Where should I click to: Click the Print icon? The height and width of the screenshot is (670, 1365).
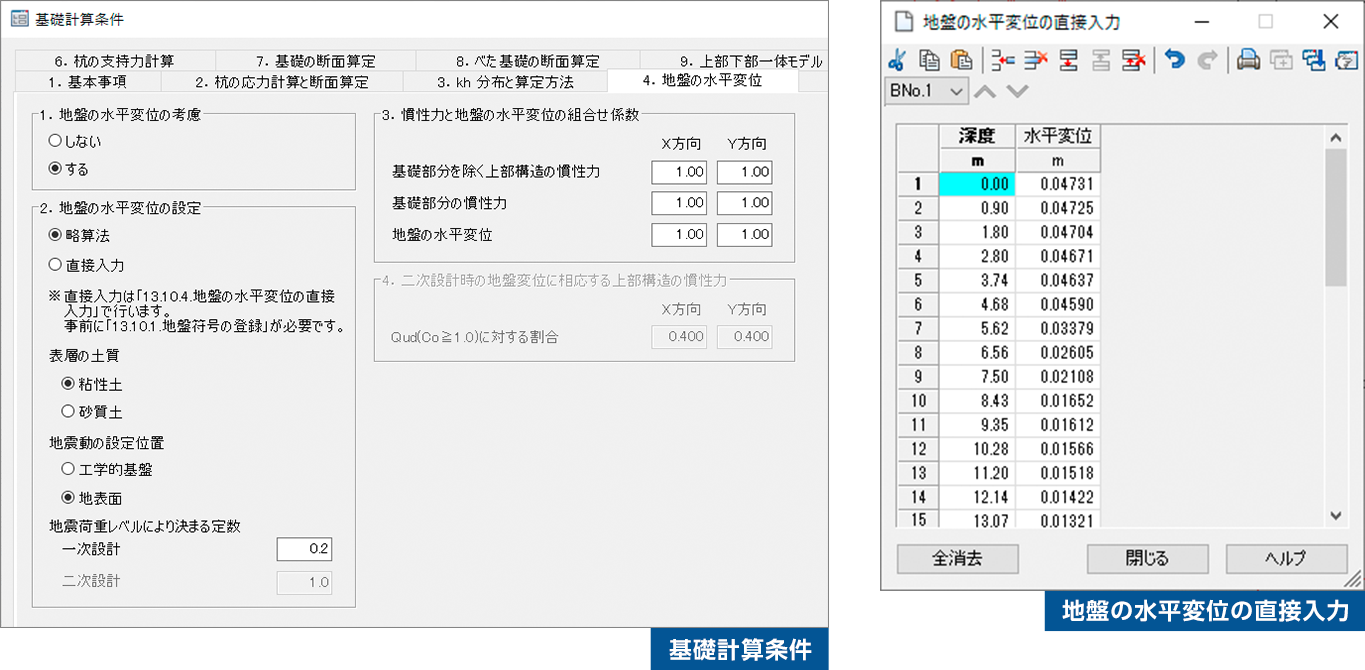point(1248,60)
